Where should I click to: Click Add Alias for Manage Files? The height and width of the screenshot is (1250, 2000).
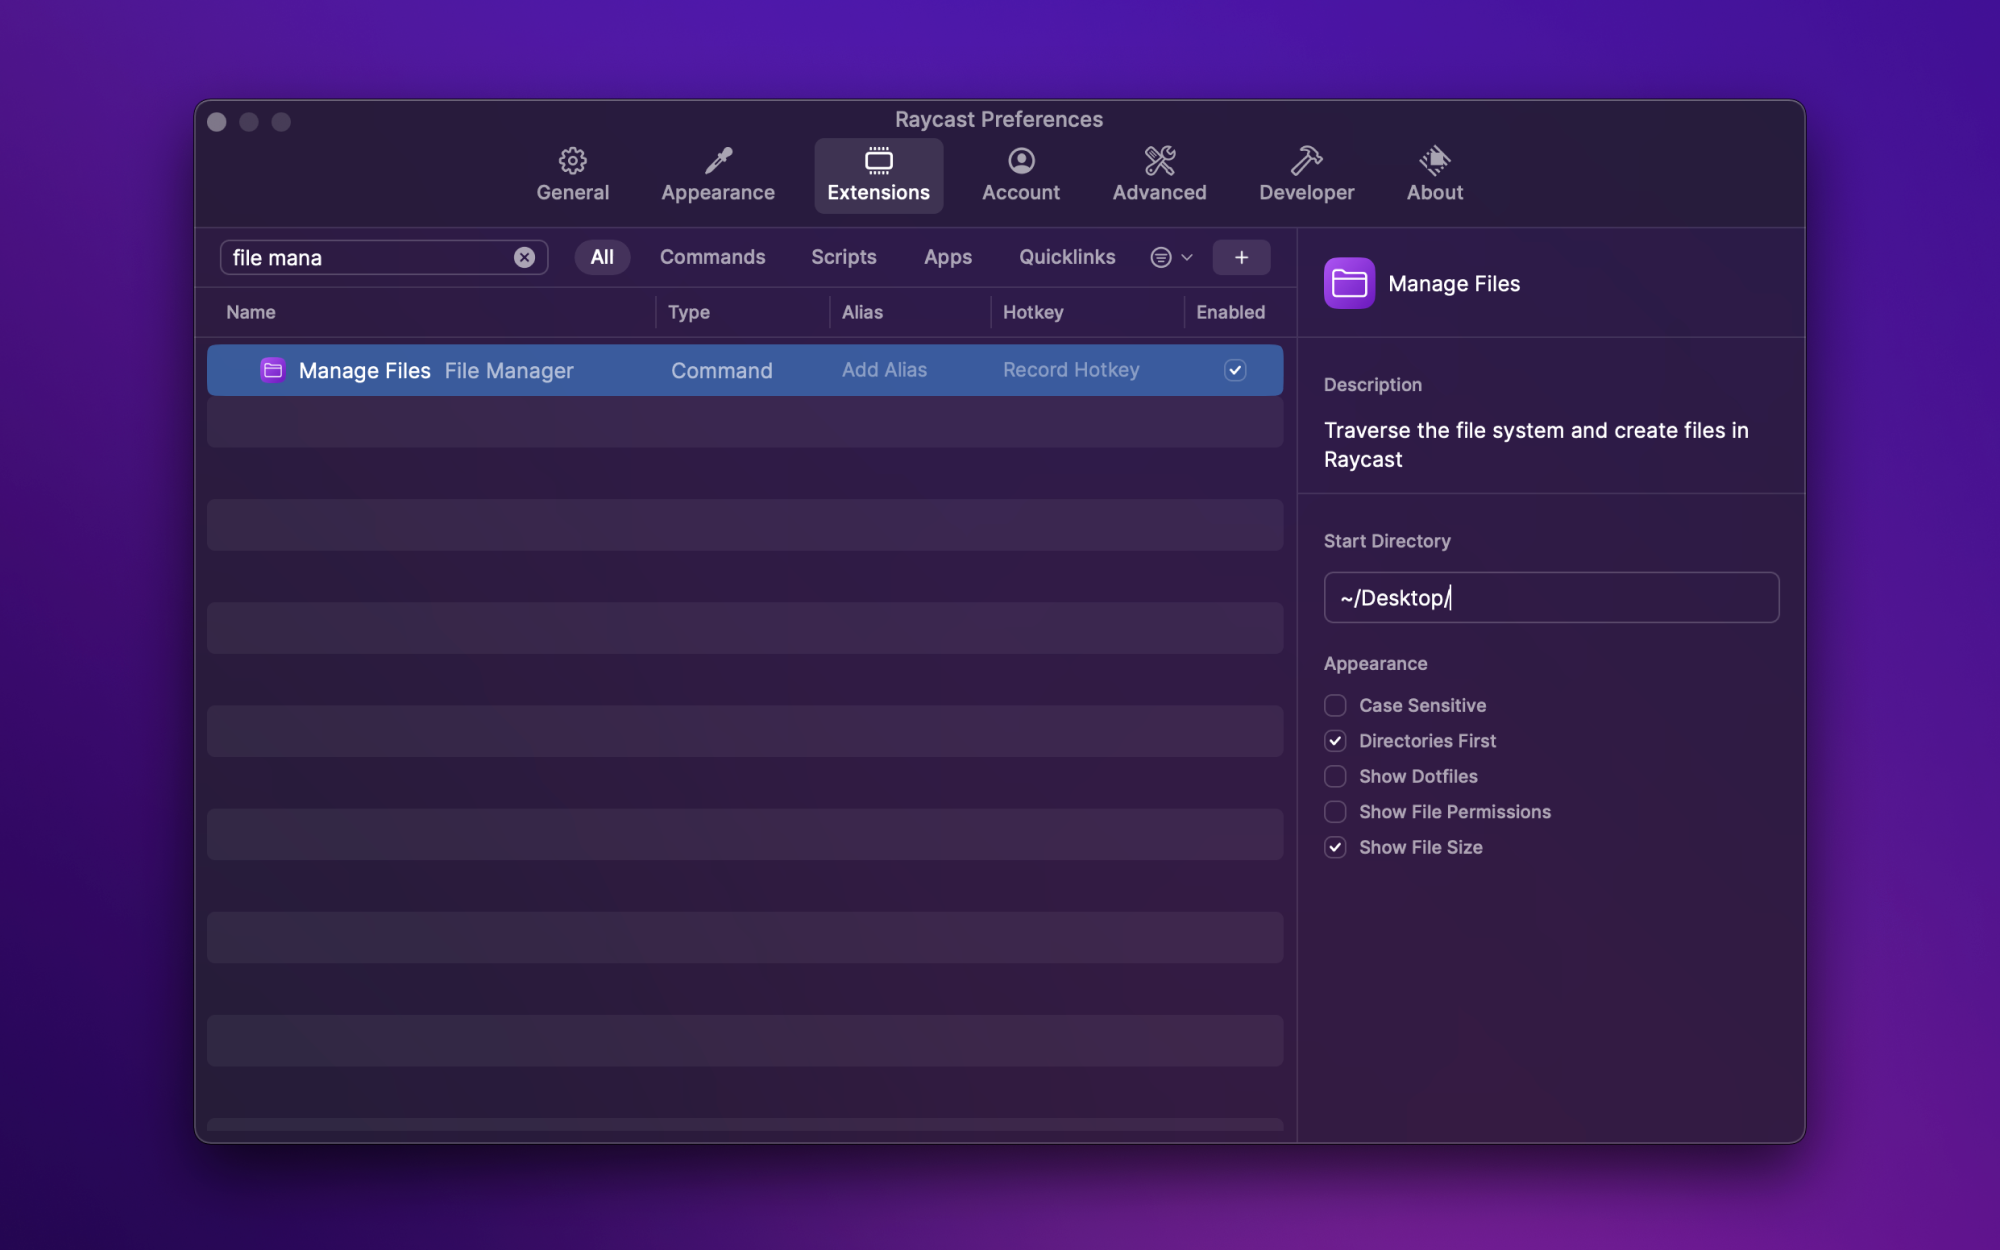[x=884, y=370]
